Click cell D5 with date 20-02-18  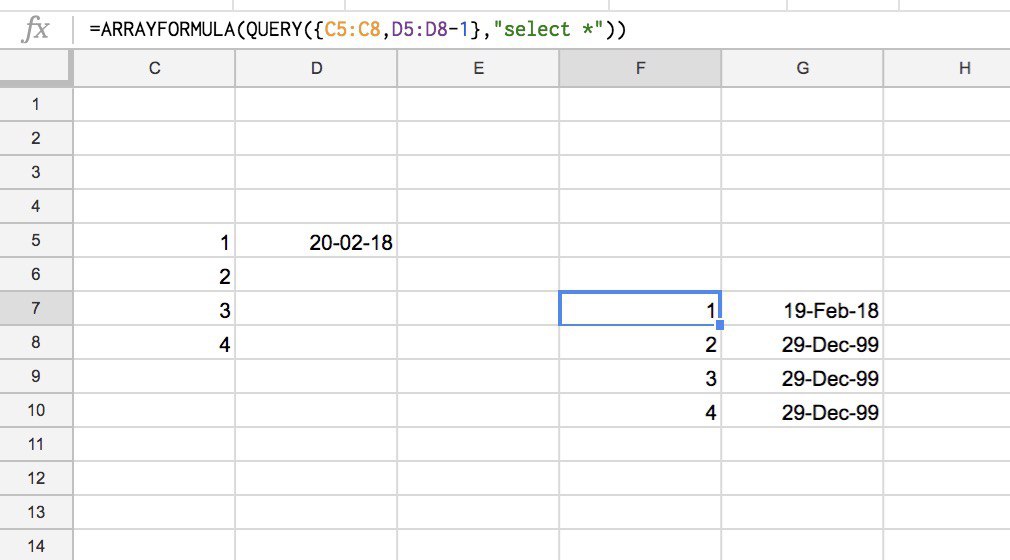pos(316,240)
